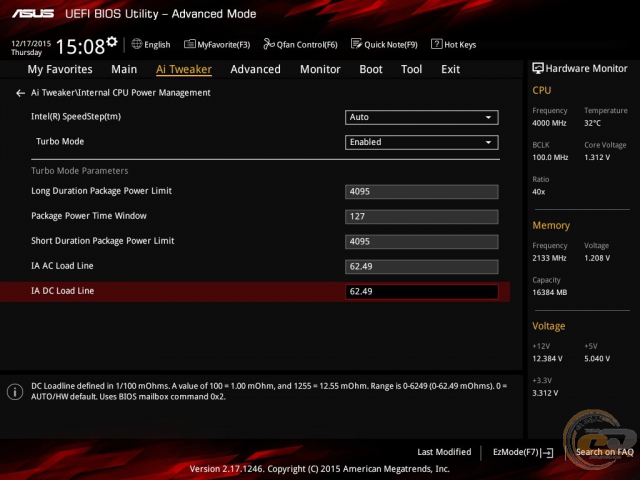Switch to EzMode(F7)

pos(523,452)
